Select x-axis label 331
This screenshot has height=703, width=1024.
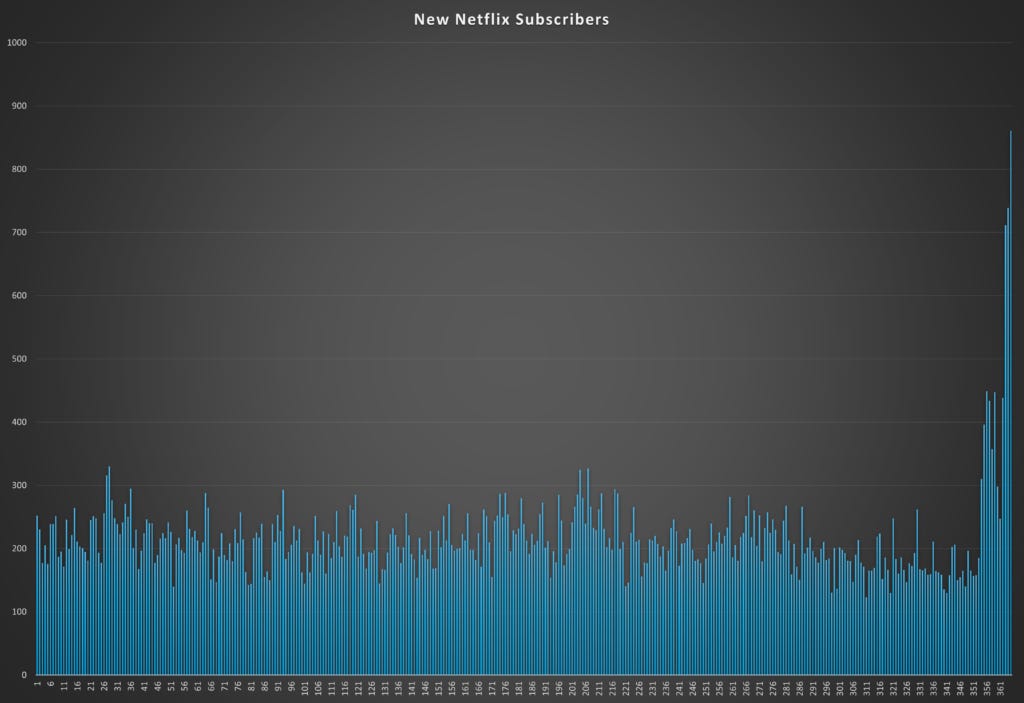[x=921, y=689]
